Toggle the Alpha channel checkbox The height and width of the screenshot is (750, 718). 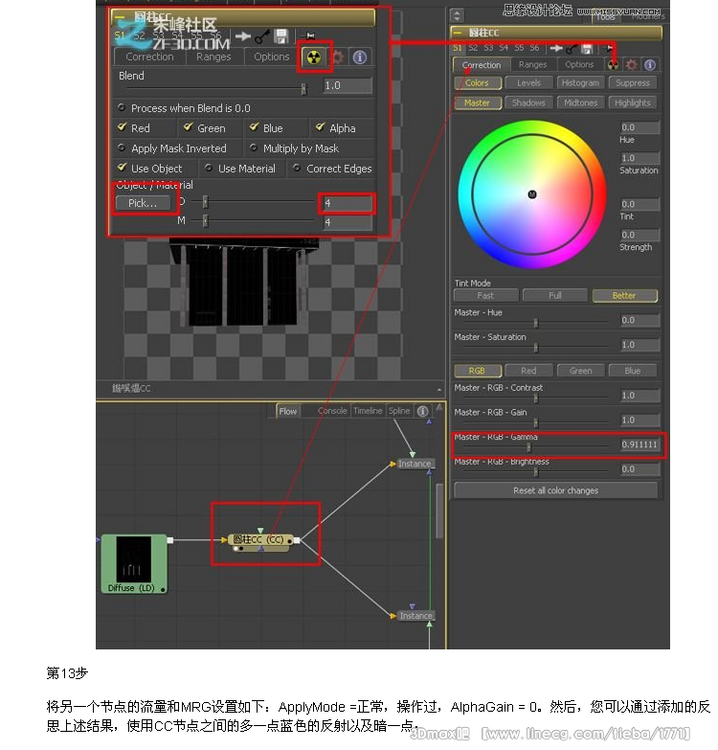[x=320, y=127]
